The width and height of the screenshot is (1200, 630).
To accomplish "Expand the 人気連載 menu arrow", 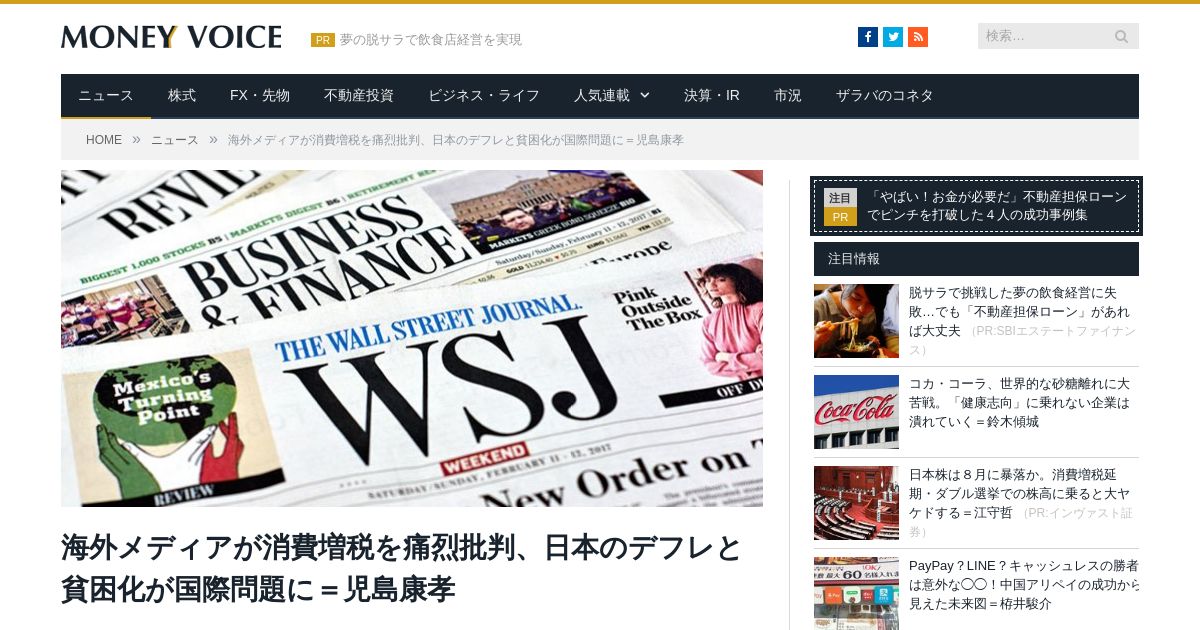I will coord(645,95).
